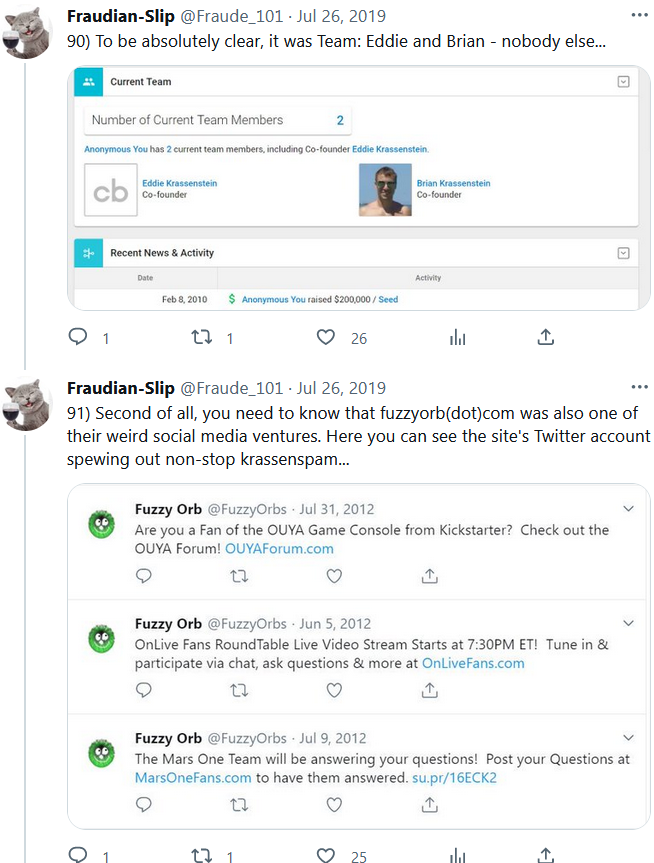Retweet the OnLive Fans RoundTable embedded tweet
This screenshot has width=654, height=863.
(239, 689)
